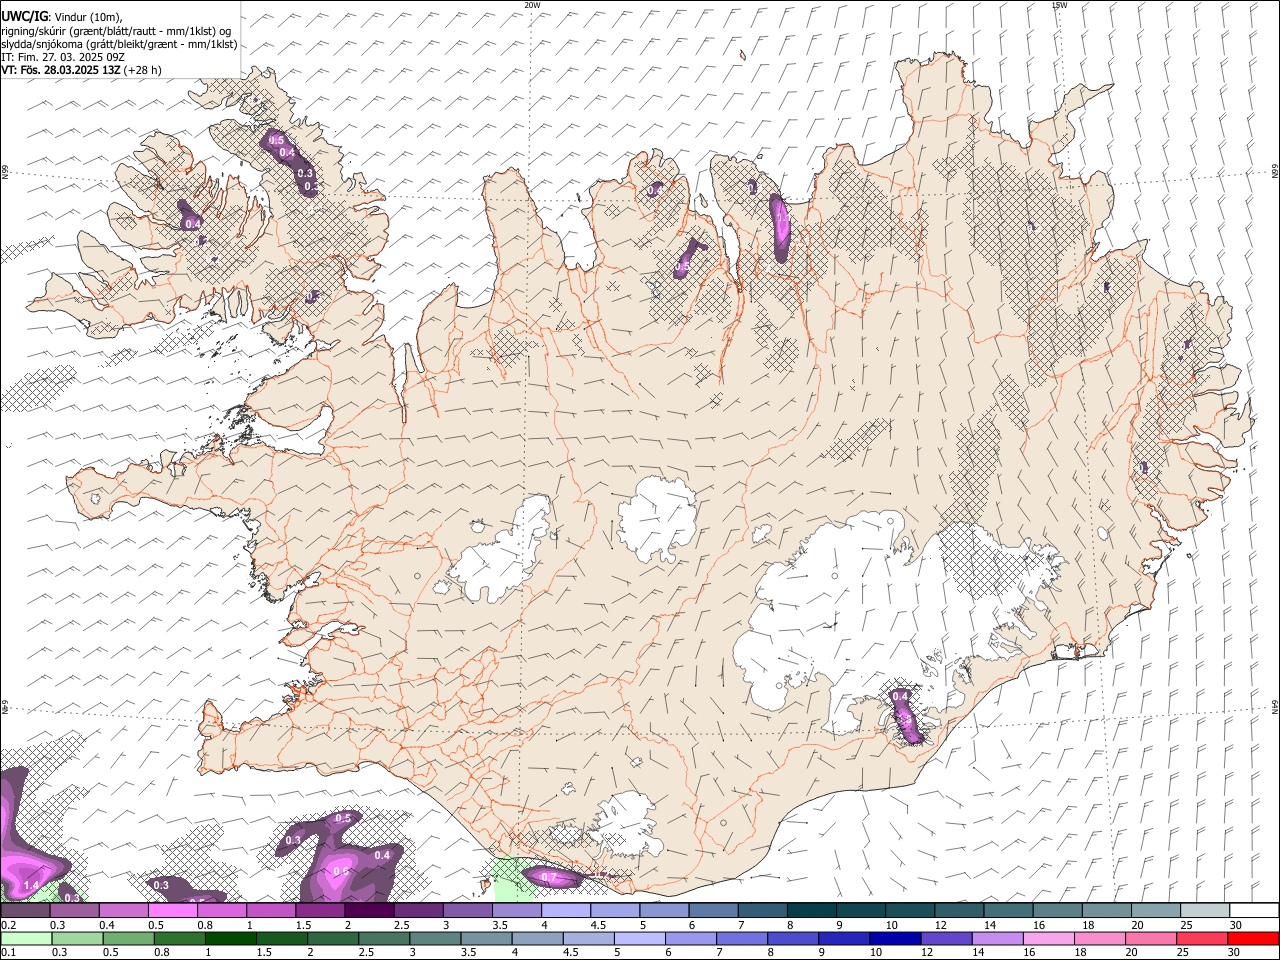
Task: Click the "IT: Fim. 27. 03. 2025 09Z" line
Action: tap(63, 57)
